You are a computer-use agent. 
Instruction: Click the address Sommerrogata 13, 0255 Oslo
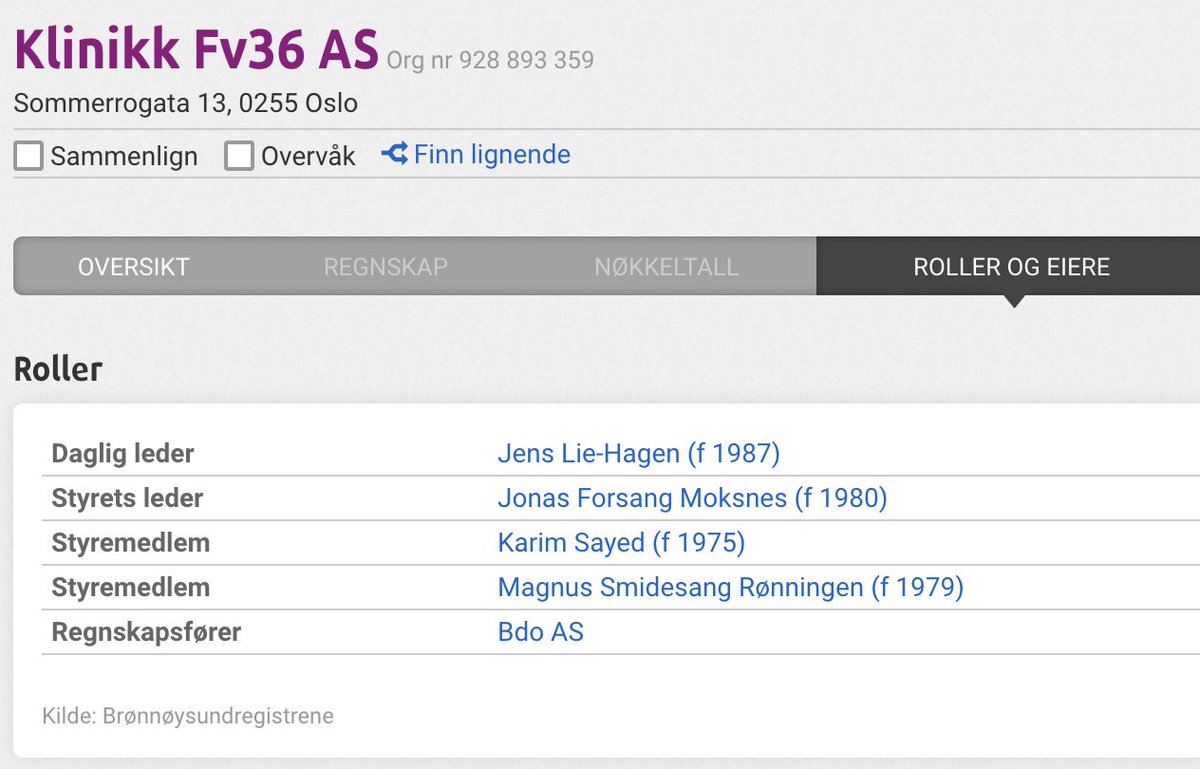point(186,103)
